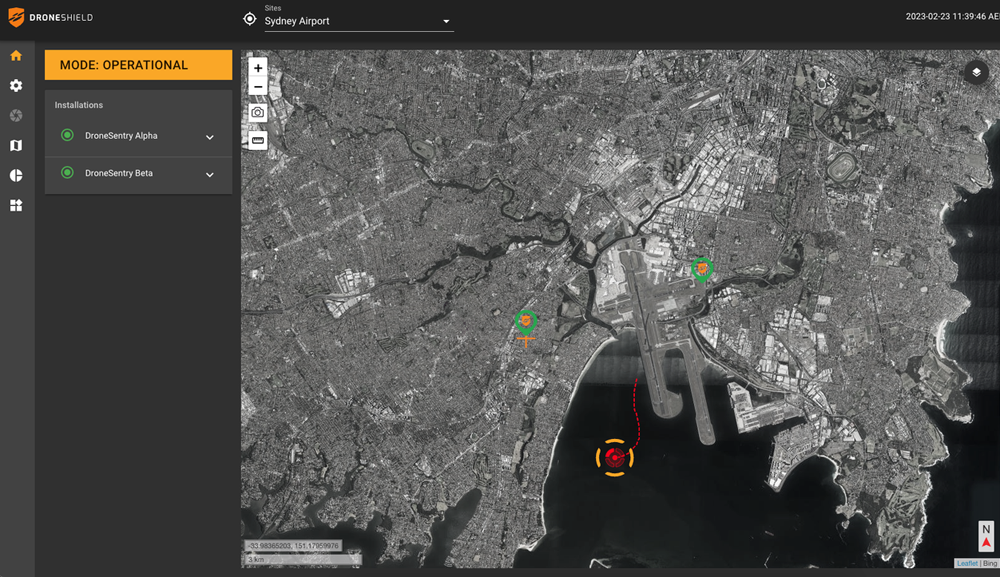Open the Sites dropdown showing Sydney Airport
Image resolution: width=1000 pixels, height=577 pixels.
coord(358,21)
